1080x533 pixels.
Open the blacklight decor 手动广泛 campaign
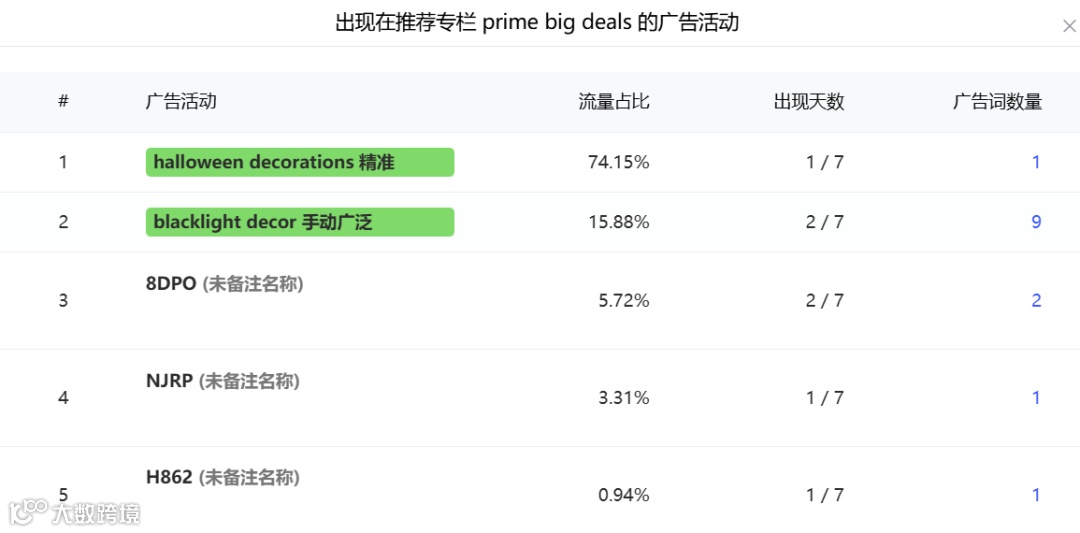tap(299, 222)
